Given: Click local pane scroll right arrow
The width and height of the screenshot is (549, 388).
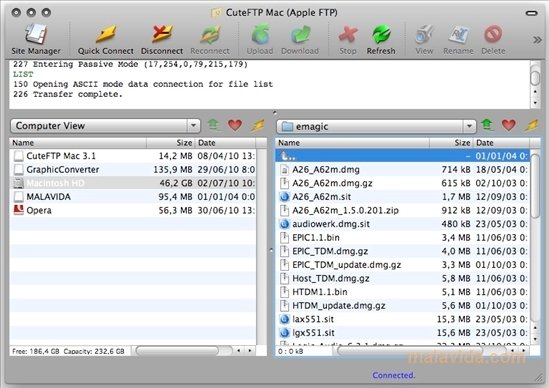Looking at the screenshot, I should (x=250, y=351).
